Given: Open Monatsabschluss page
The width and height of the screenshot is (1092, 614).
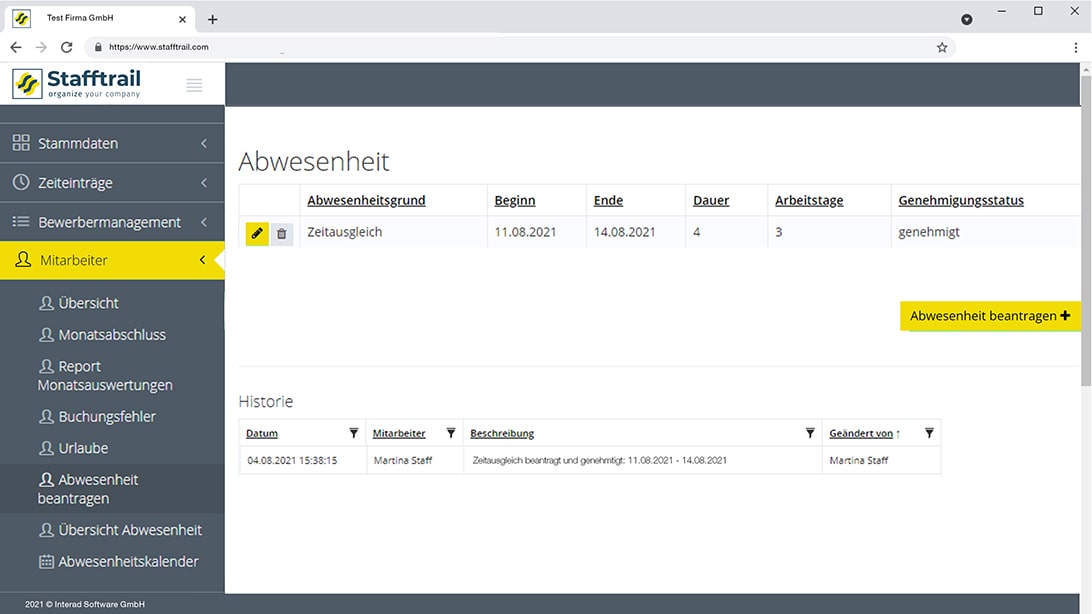Looking at the screenshot, I should [x=111, y=335].
